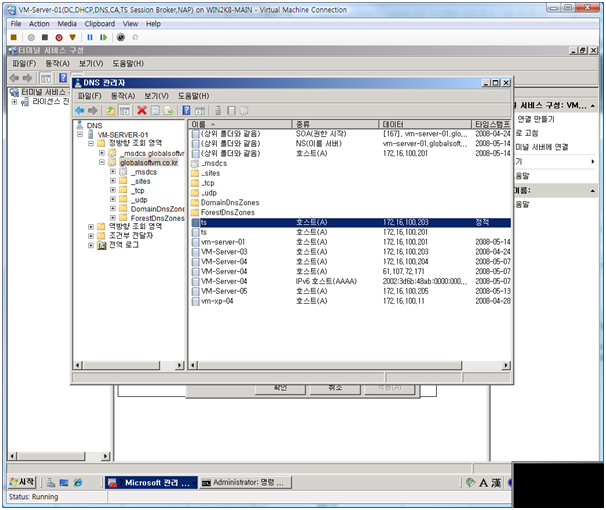The image size is (606, 510).
Task: Open the VM Connection Action menu
Action: point(39,24)
